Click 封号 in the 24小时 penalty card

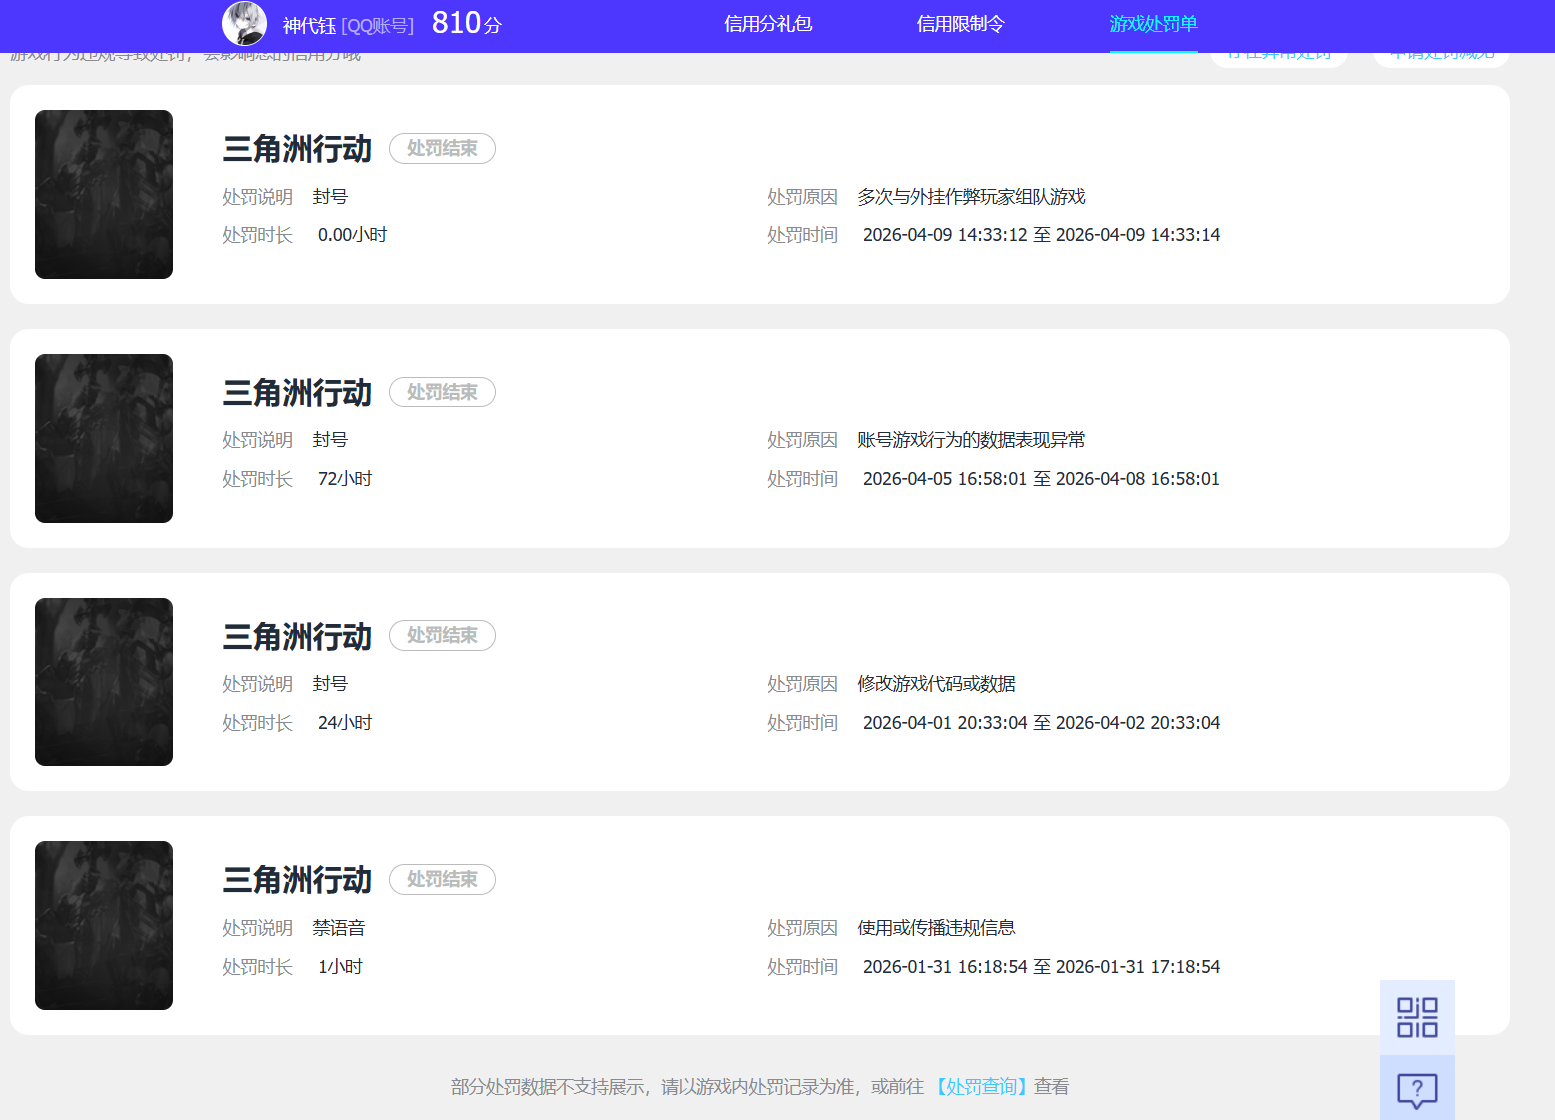[x=330, y=684]
